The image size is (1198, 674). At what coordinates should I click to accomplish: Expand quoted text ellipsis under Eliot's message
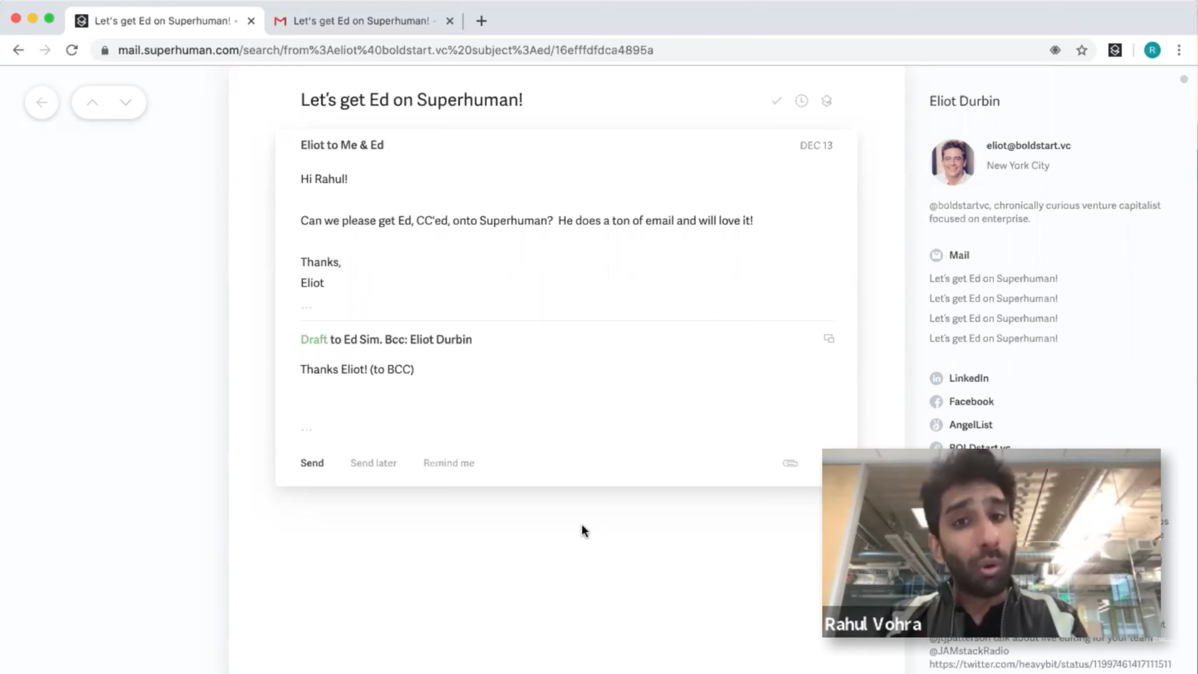pos(306,307)
